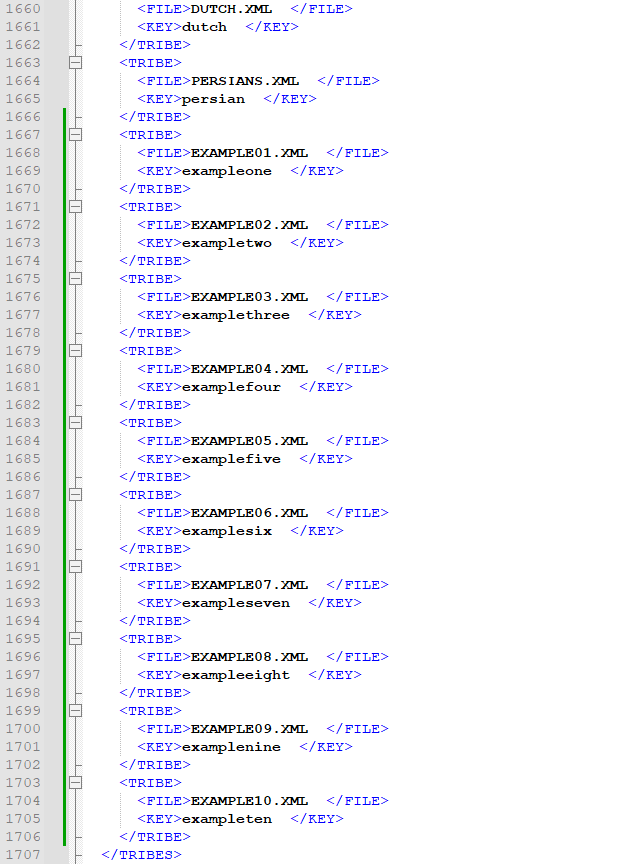Click the text EXAMPLE10.XML
The image size is (624, 864).
[x=250, y=801]
